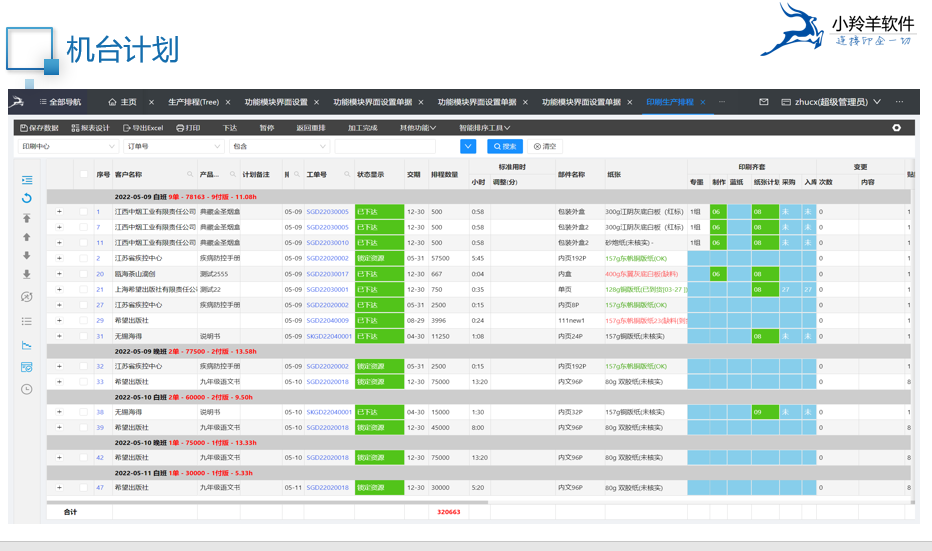Check the box for row number 7

point(83,227)
